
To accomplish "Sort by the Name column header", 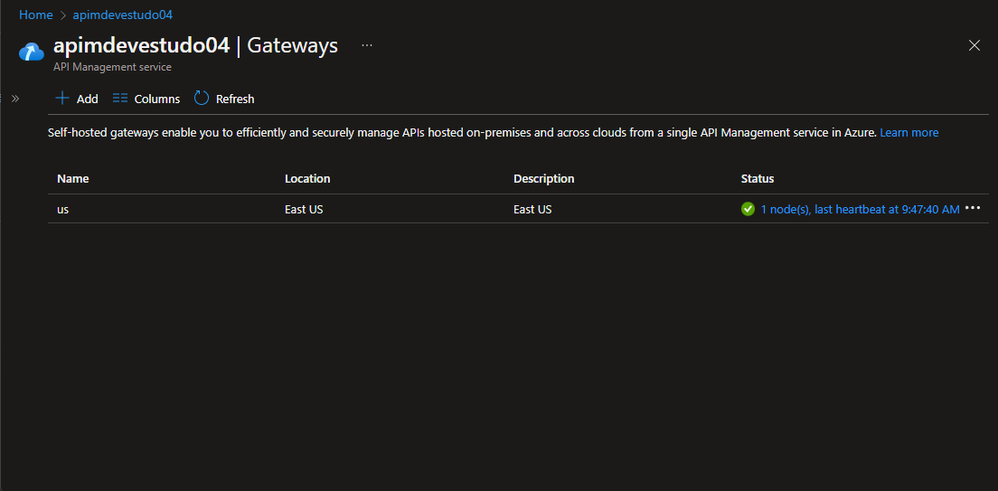I will click(x=73, y=179).
